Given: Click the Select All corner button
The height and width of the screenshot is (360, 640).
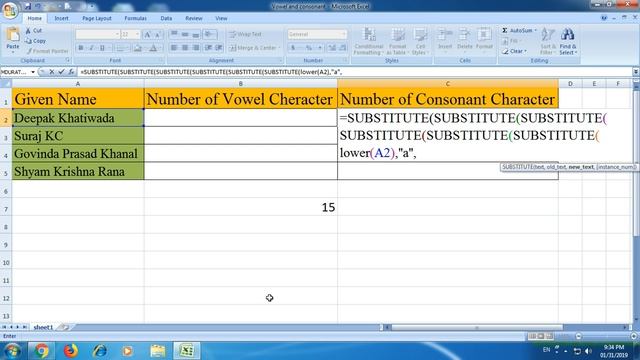Looking at the screenshot, I should [6, 83].
